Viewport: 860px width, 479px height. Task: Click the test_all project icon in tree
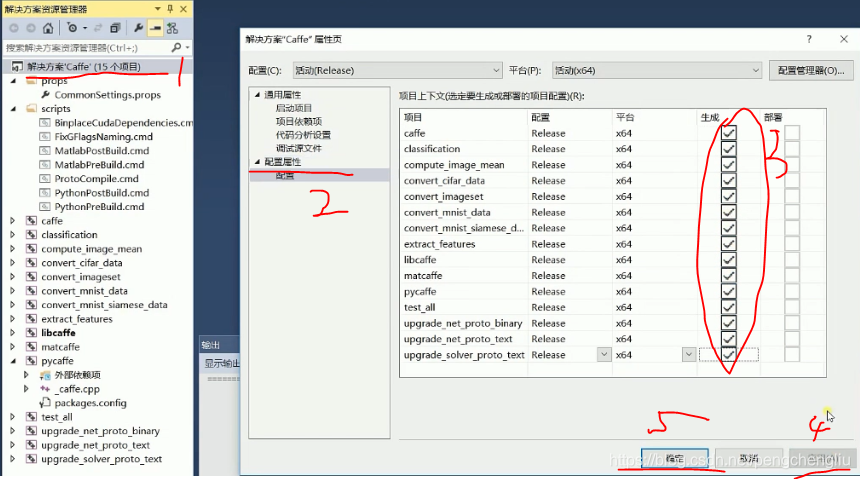32,417
